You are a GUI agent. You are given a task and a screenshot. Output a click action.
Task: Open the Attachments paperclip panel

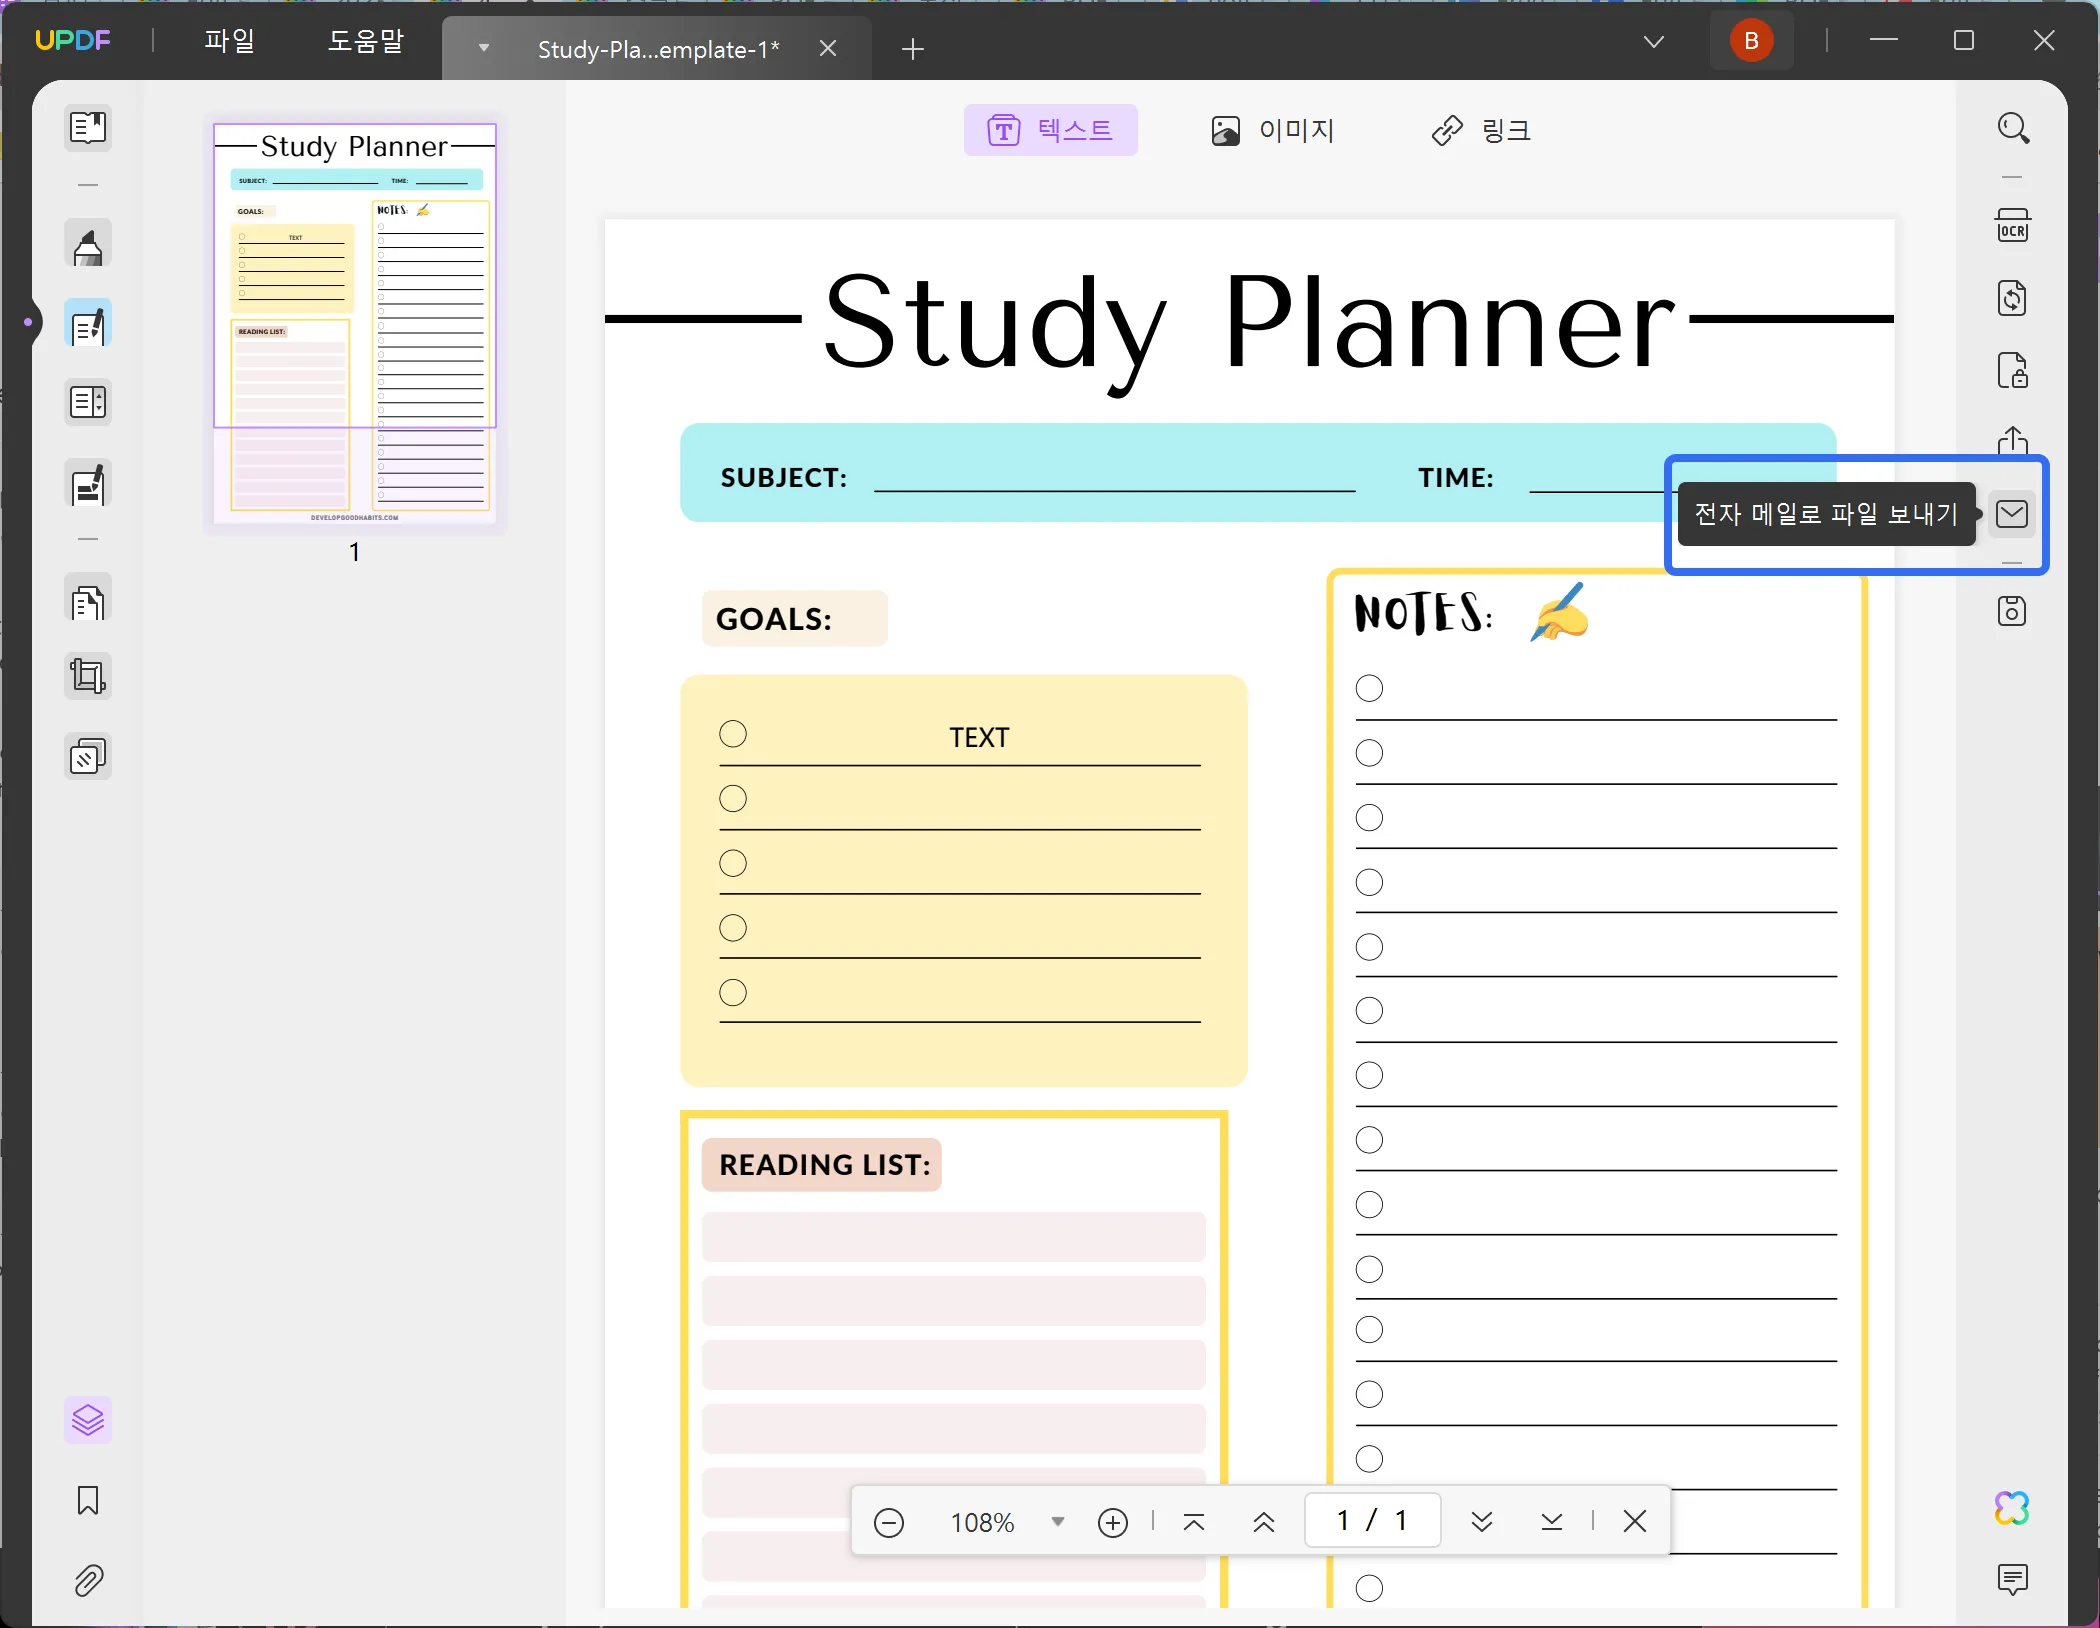tap(88, 1580)
